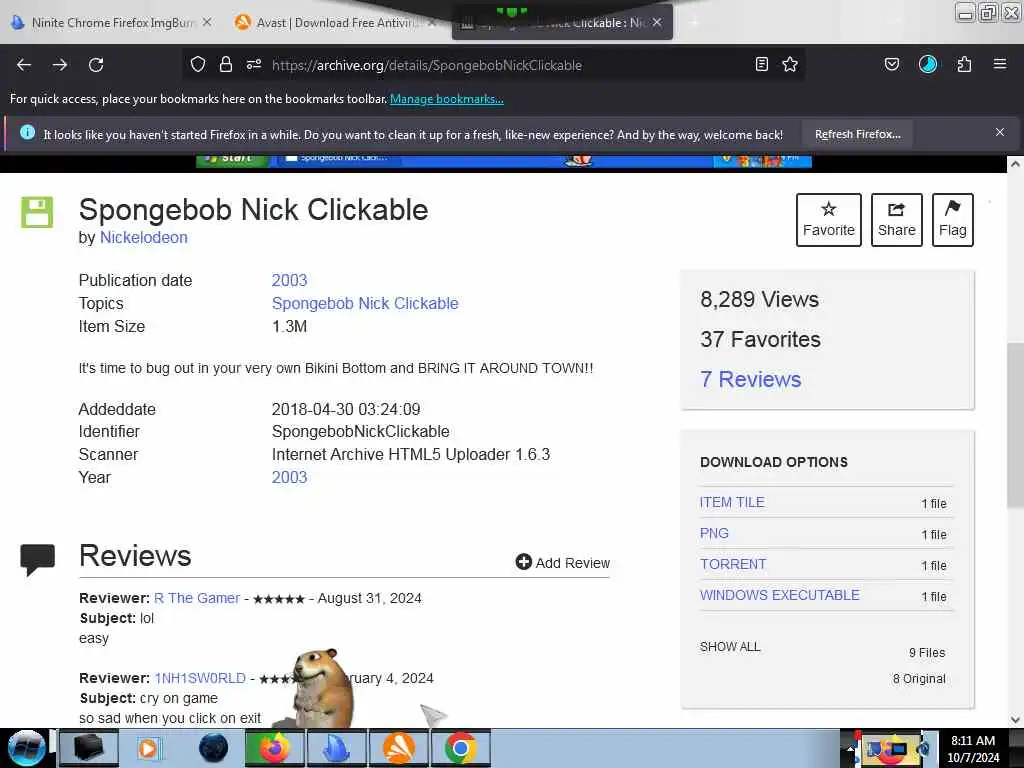Open the Firefox hamburger application menu
The width and height of the screenshot is (1024, 768).
click(1000, 64)
